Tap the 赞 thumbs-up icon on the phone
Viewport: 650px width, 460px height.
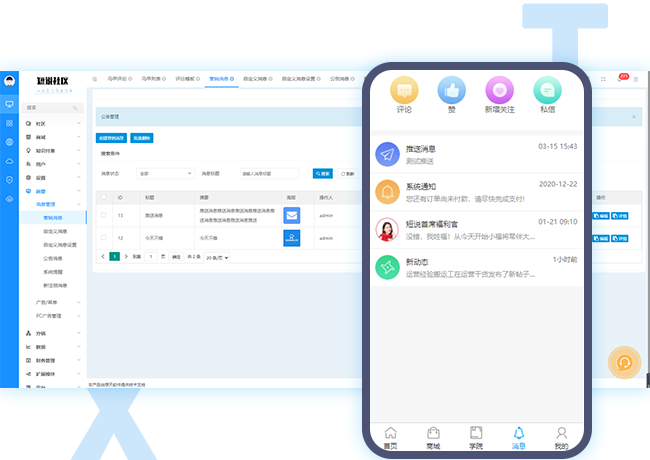pyautogui.click(x=451, y=90)
